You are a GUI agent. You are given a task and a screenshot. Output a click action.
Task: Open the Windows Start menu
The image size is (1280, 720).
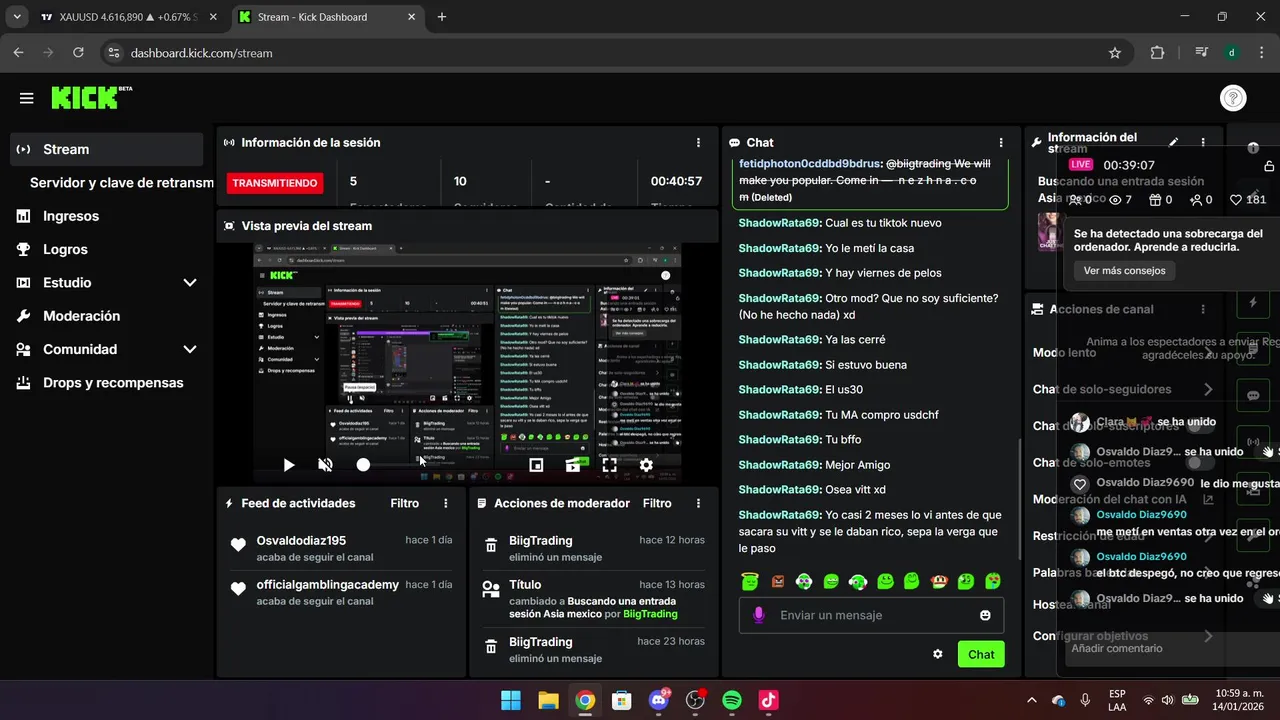(510, 700)
